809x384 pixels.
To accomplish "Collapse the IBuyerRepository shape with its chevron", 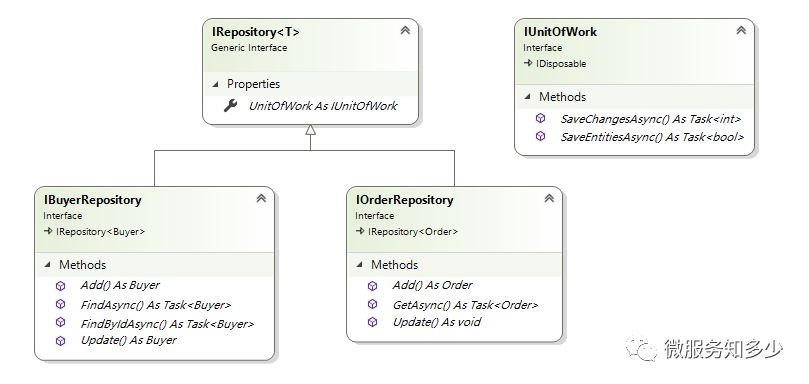I will 261,198.
